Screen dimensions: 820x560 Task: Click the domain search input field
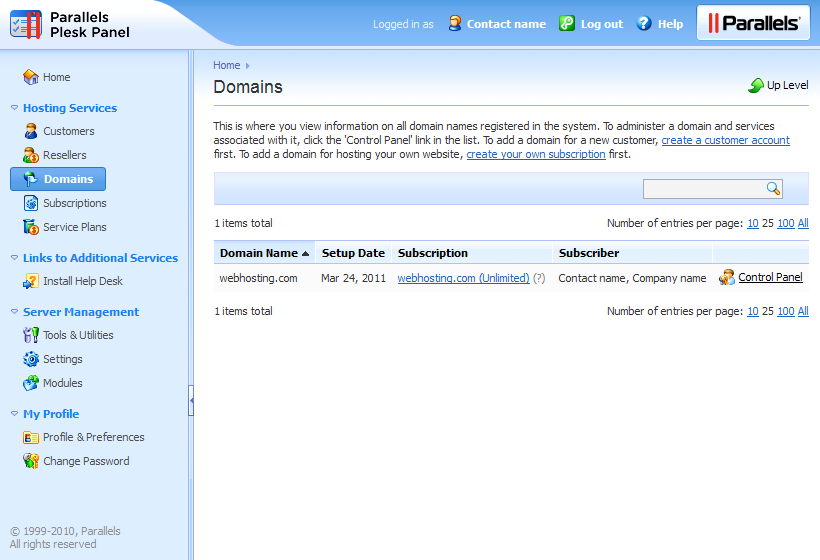703,189
